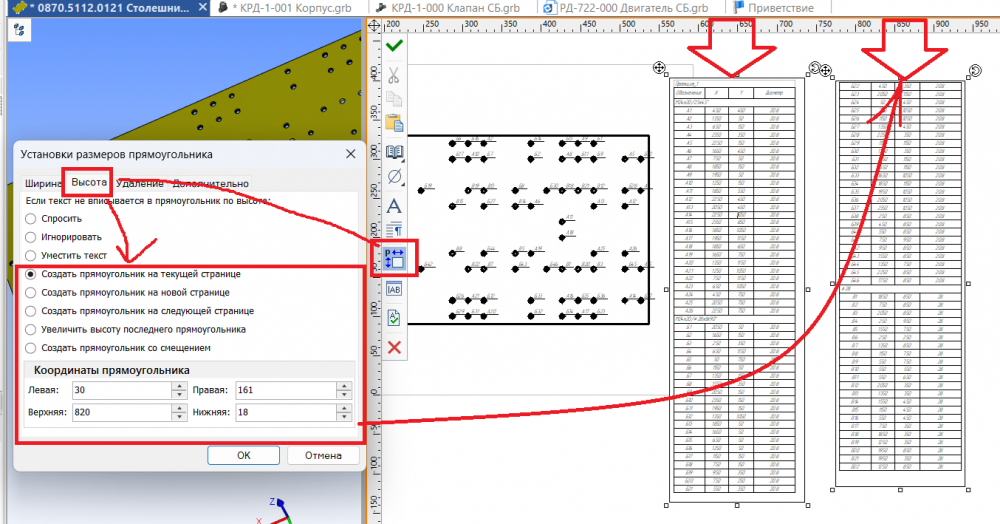Viewport: 1000px width, 524px height.
Task: Click rotate handle of left table
Action: tap(814, 68)
